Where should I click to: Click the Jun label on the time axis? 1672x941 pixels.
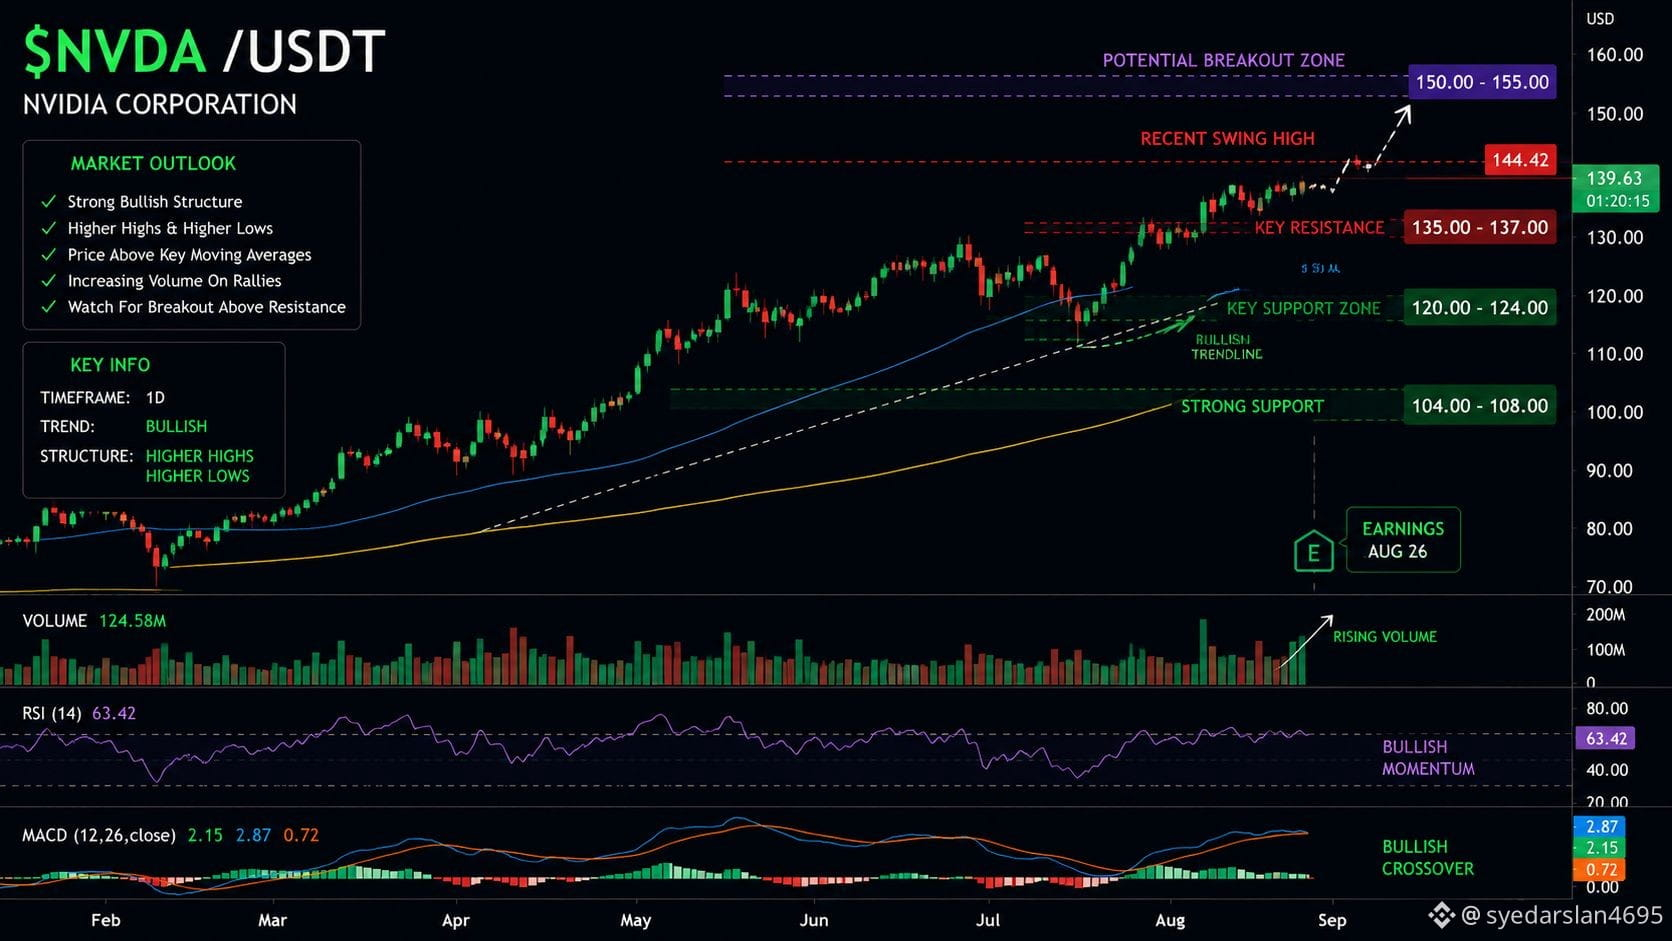pos(814,920)
